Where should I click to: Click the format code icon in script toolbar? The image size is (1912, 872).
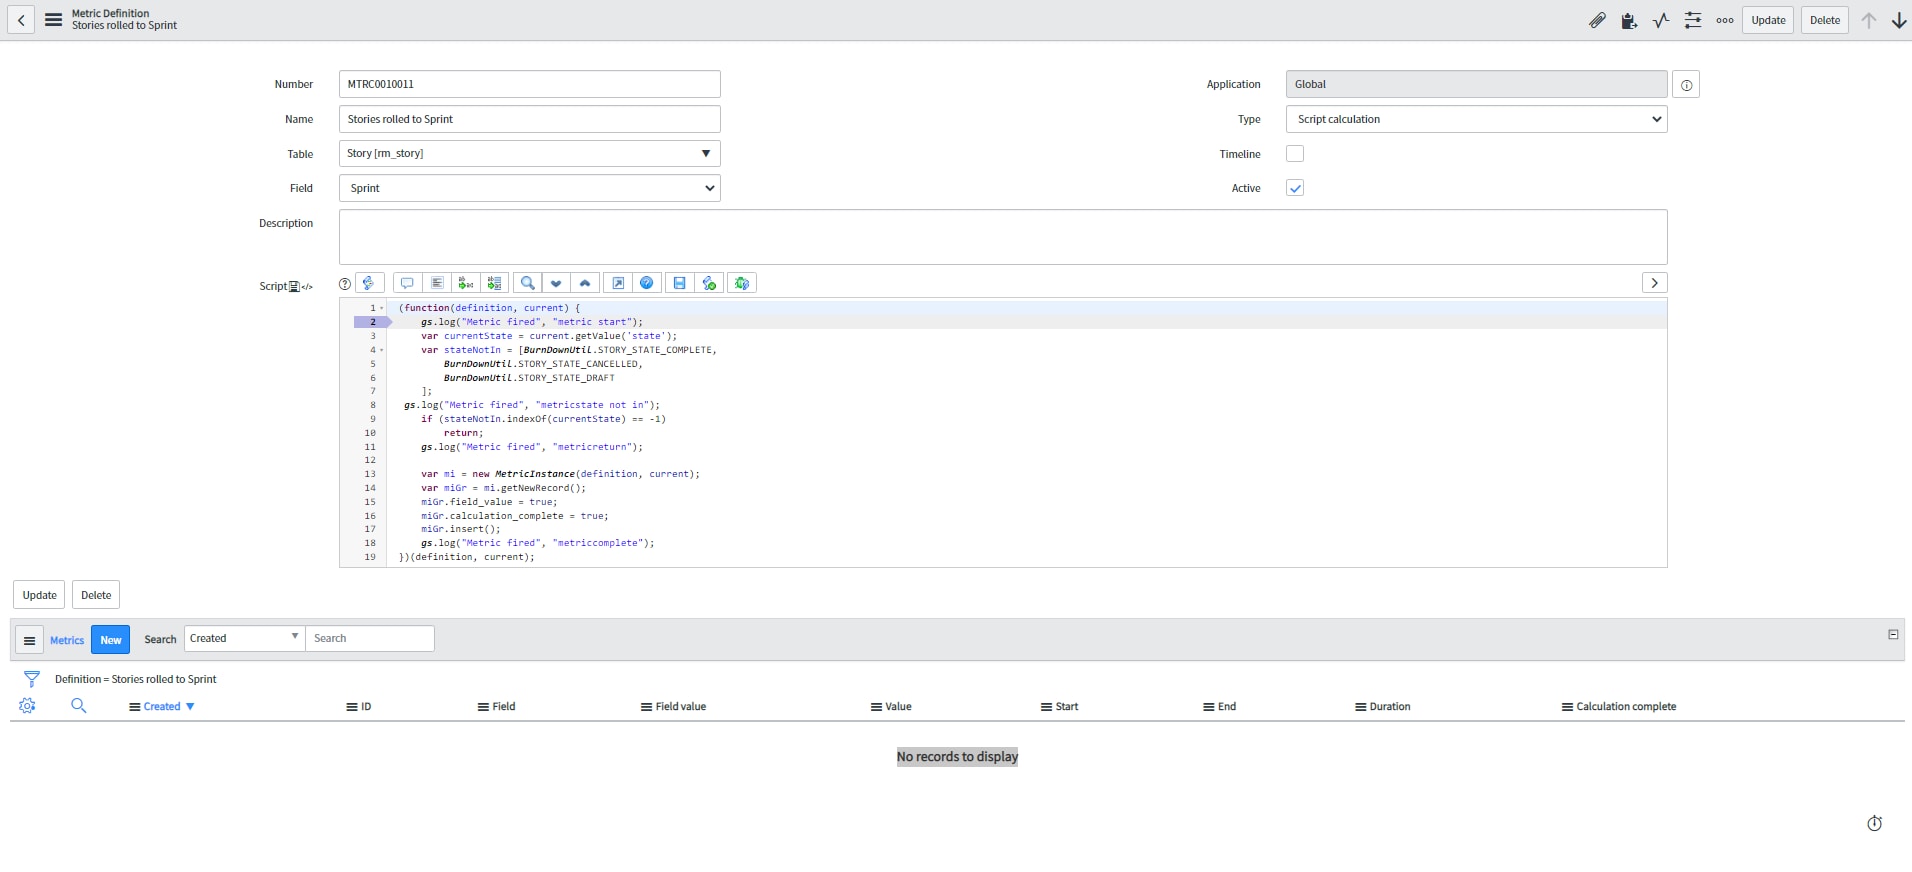[437, 283]
